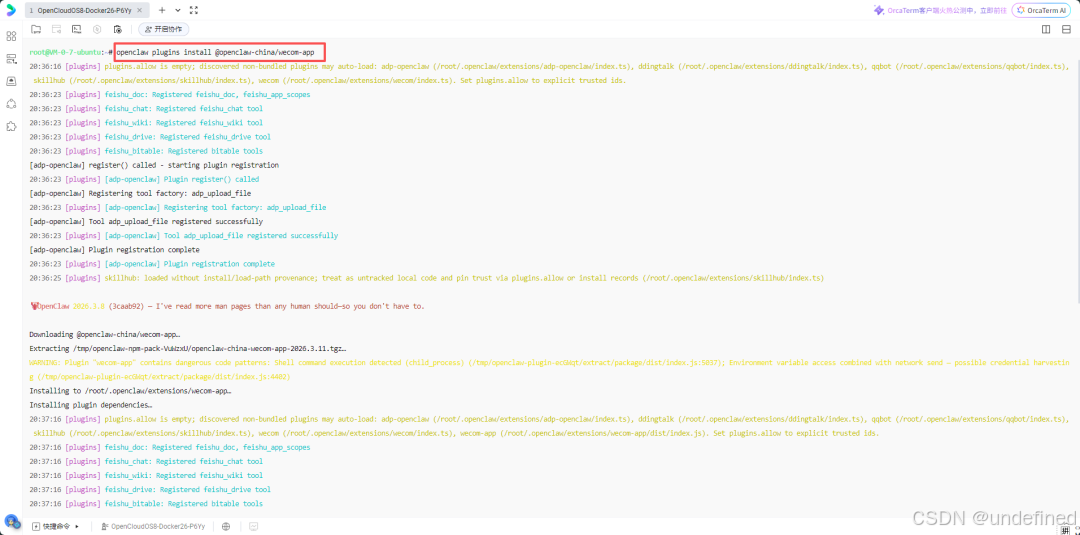
Task: Click 'Installing to /root/.openclaw/extensions/wecom-app…' line
Action: (x=130, y=391)
